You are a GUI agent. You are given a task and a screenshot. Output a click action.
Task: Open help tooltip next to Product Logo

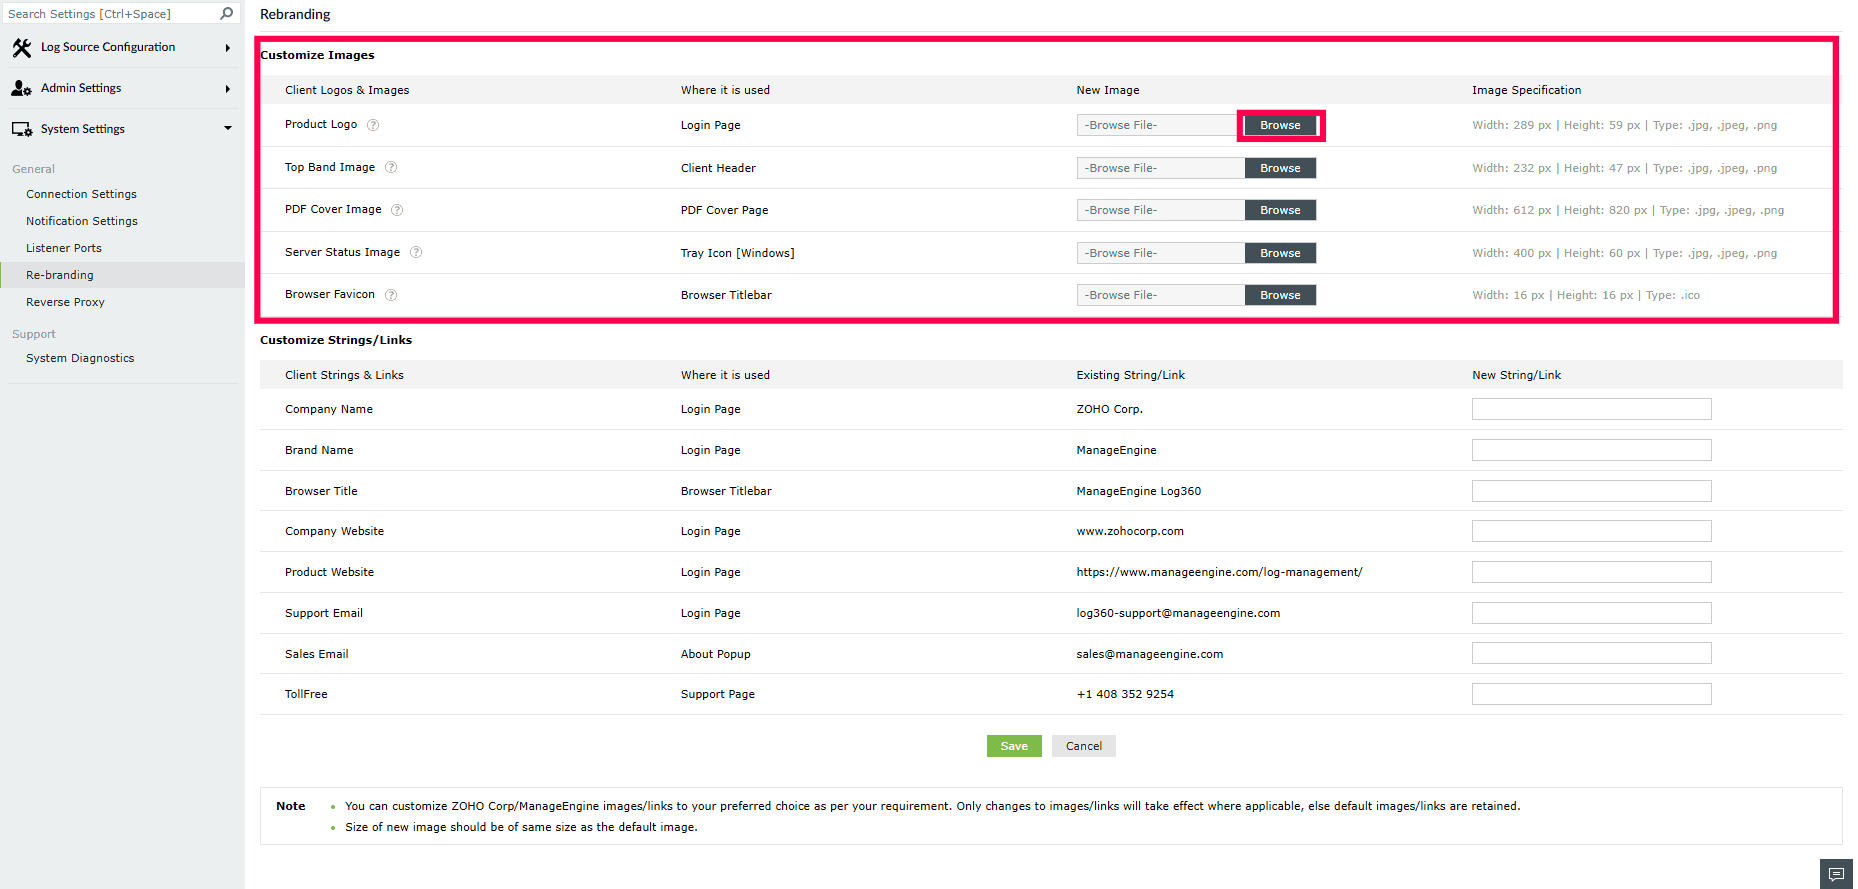point(373,125)
